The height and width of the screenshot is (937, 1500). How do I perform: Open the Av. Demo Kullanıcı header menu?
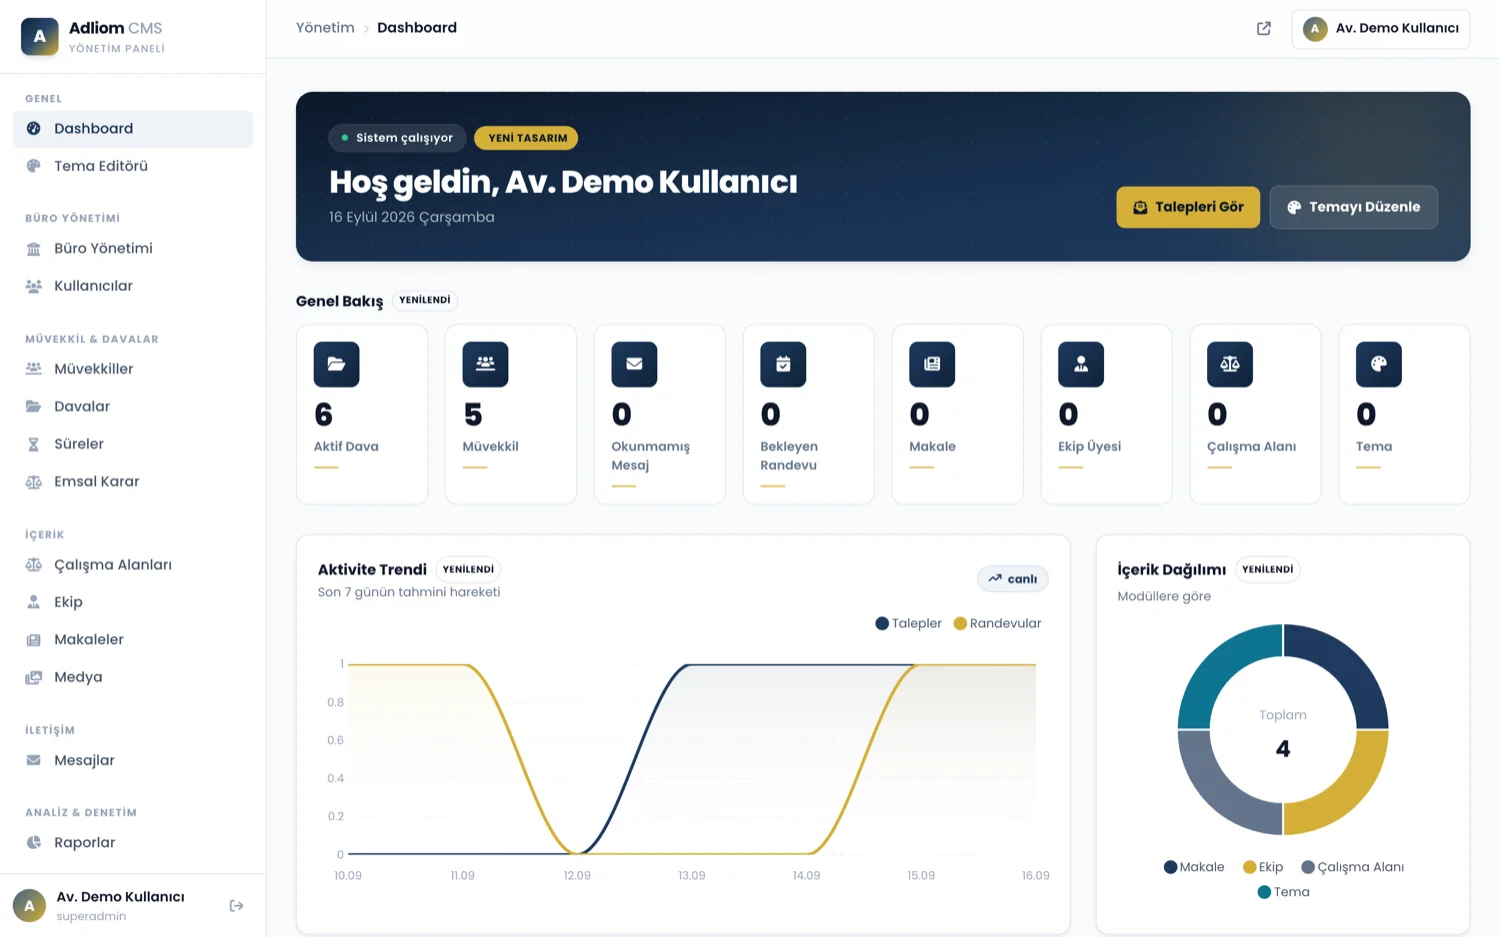click(x=1381, y=29)
